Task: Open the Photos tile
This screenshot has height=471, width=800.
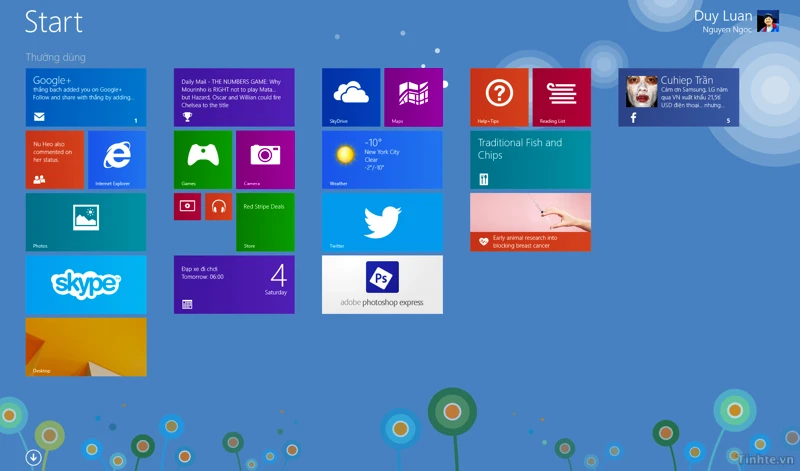Action: (86, 222)
